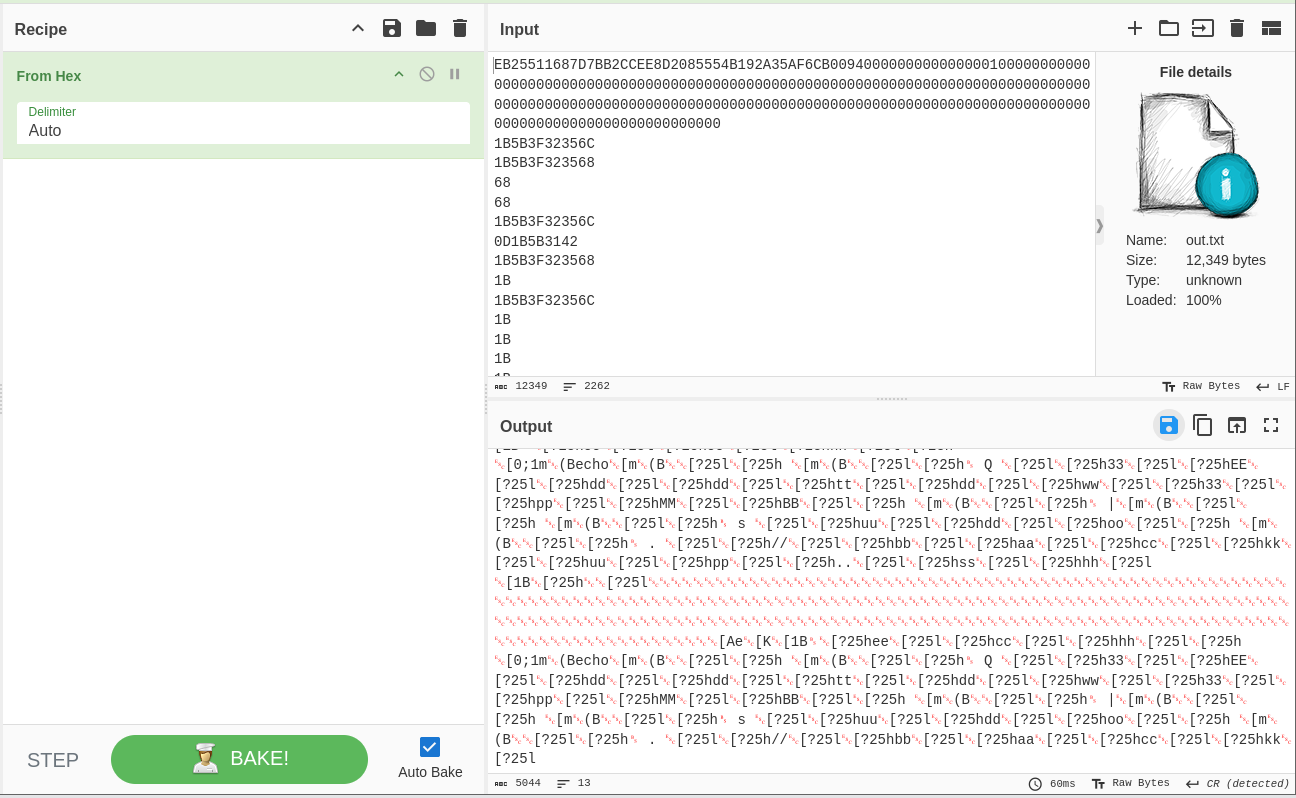Change the output CR end-of-line sequence

click(1238, 783)
